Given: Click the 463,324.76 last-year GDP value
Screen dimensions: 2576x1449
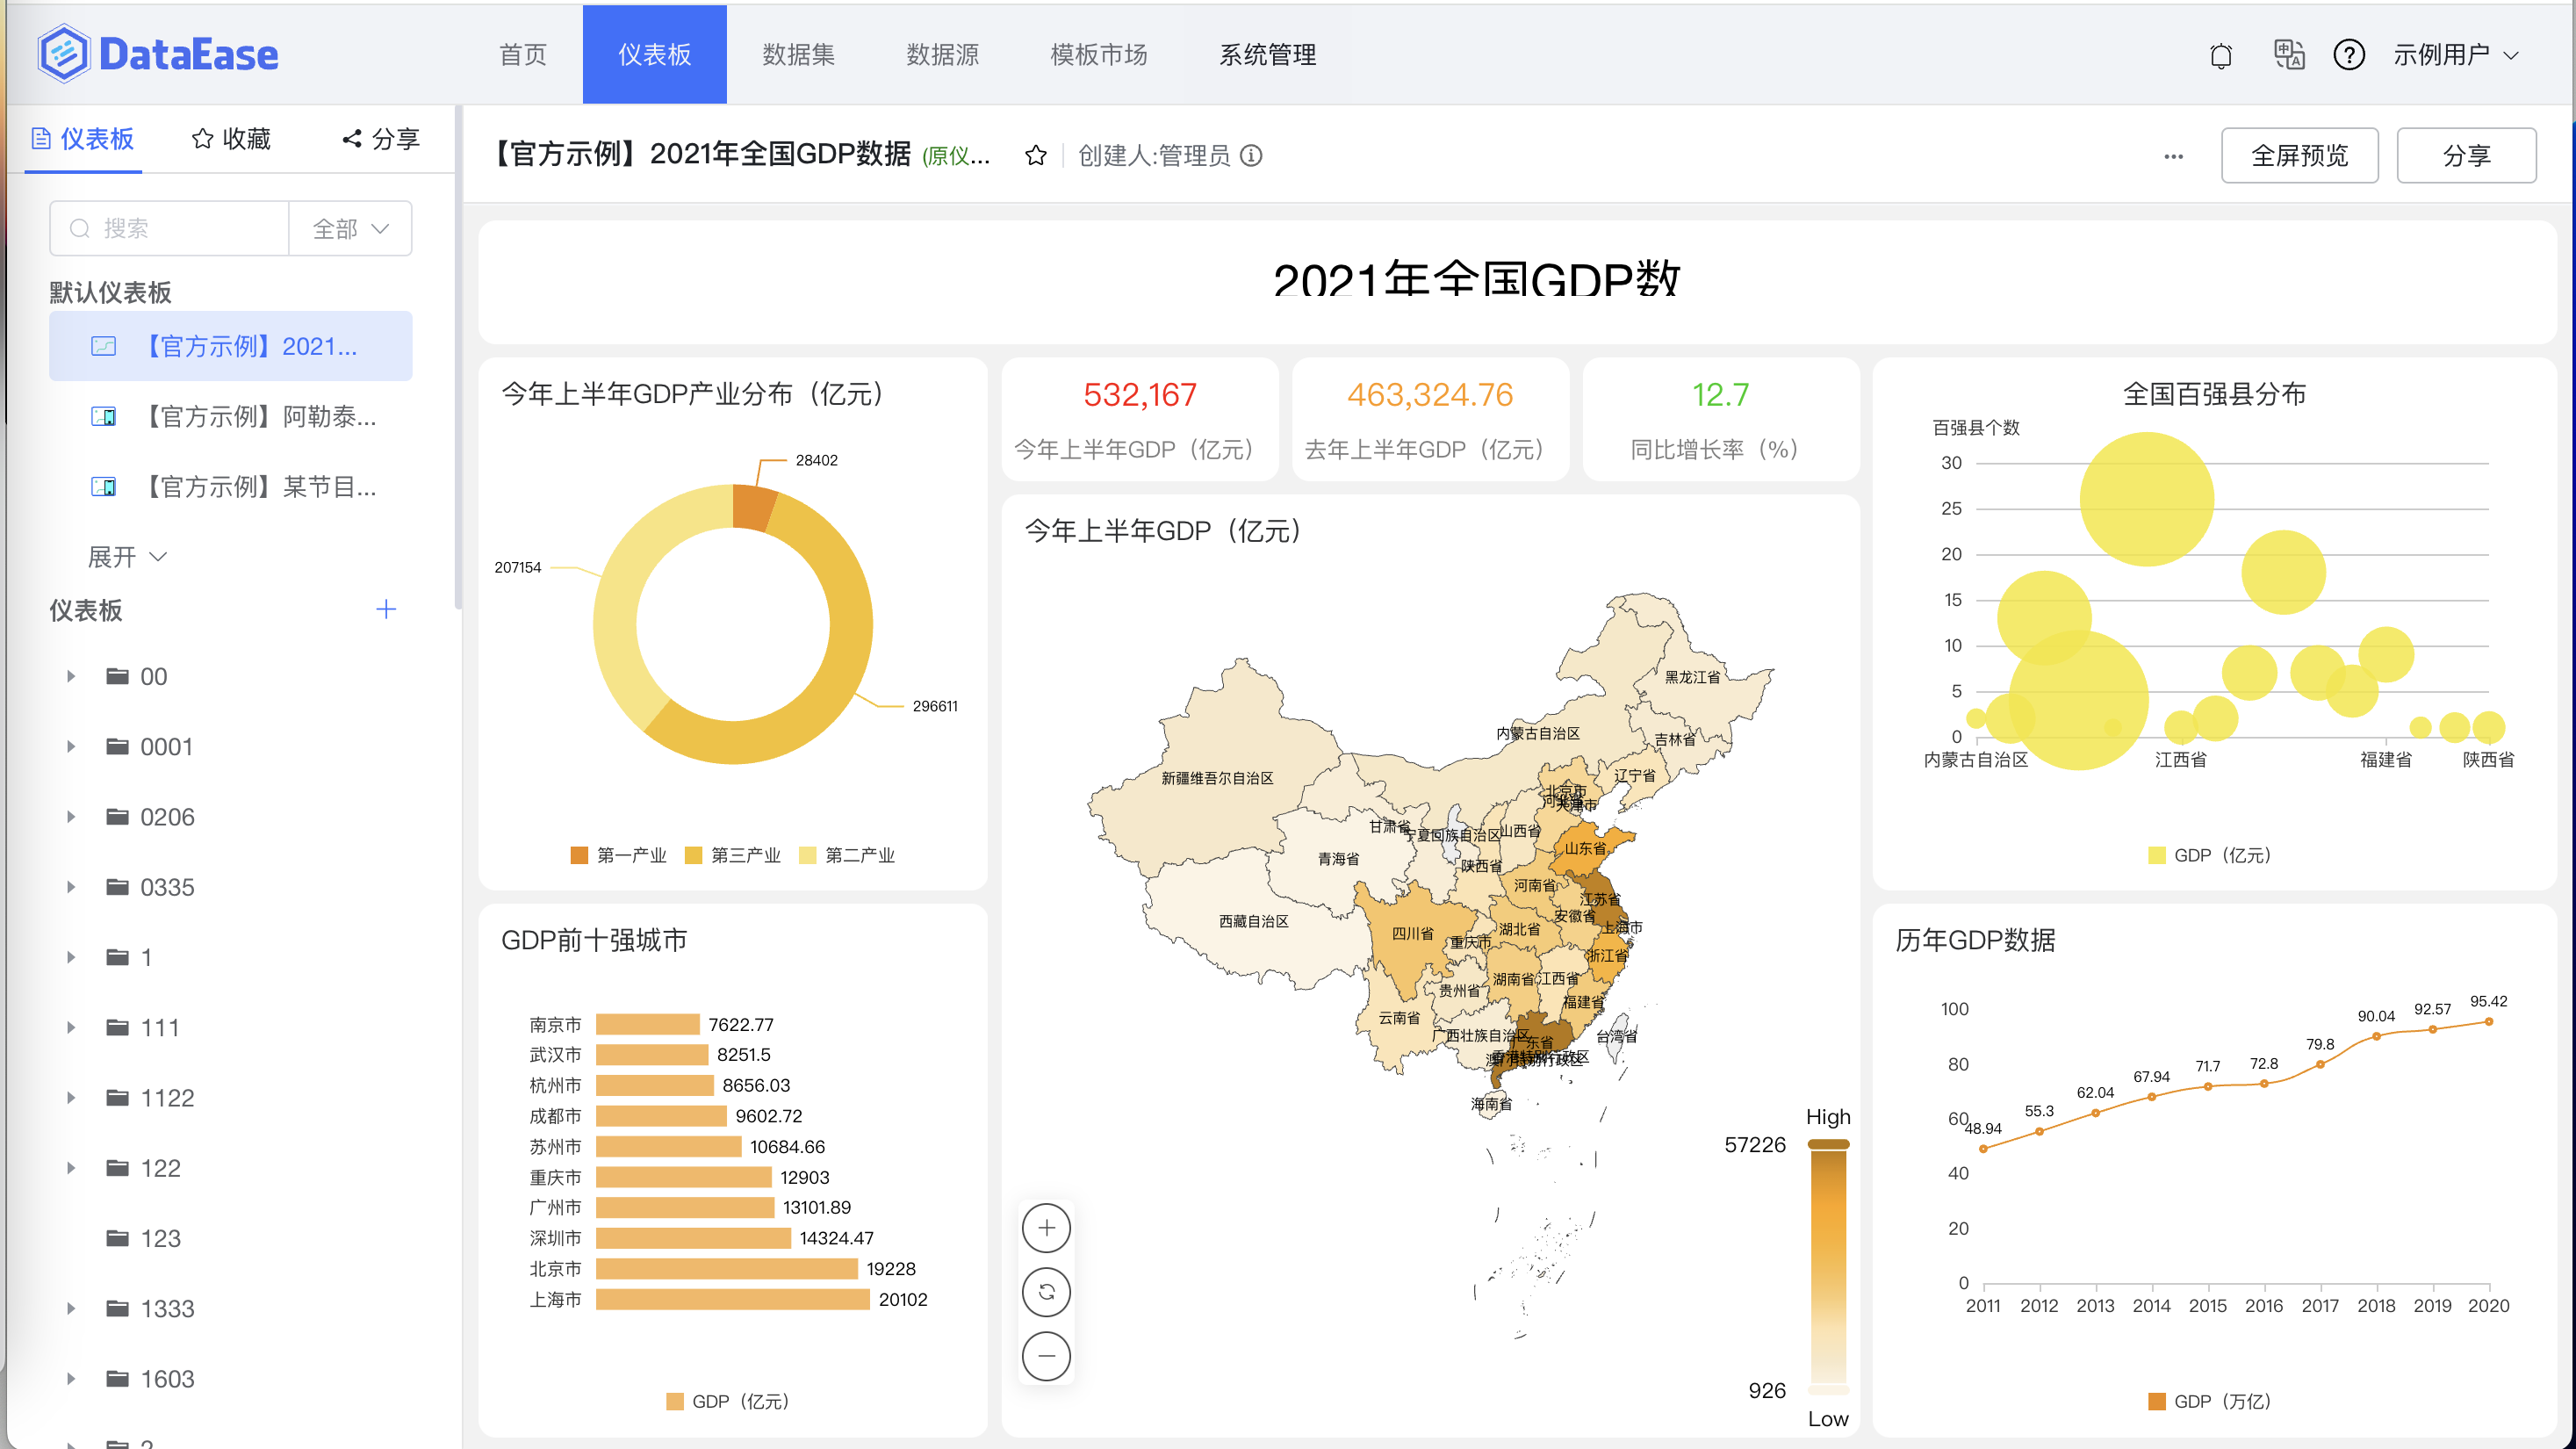Looking at the screenshot, I should [1430, 395].
